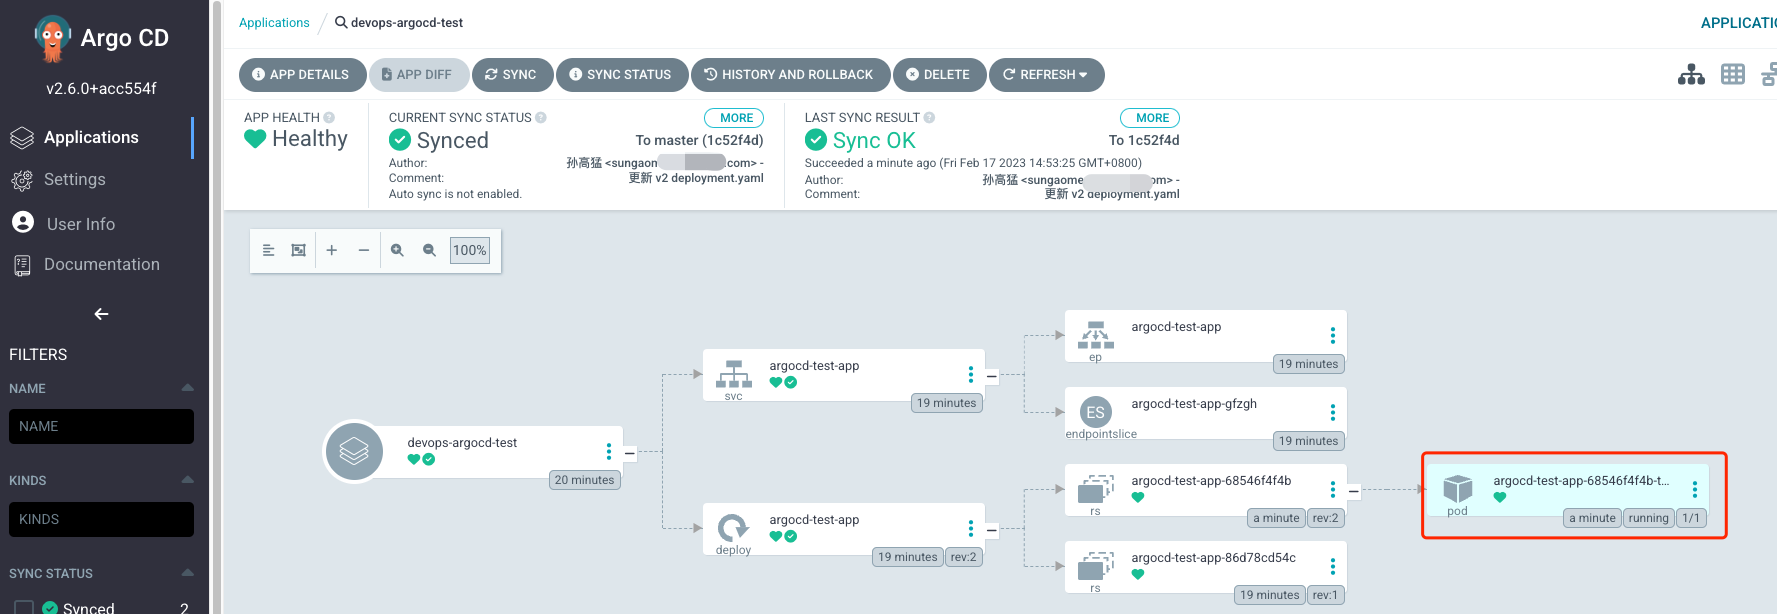This screenshot has width=1777, height=614.
Task: Open Applications in the sidebar
Action: (90, 138)
